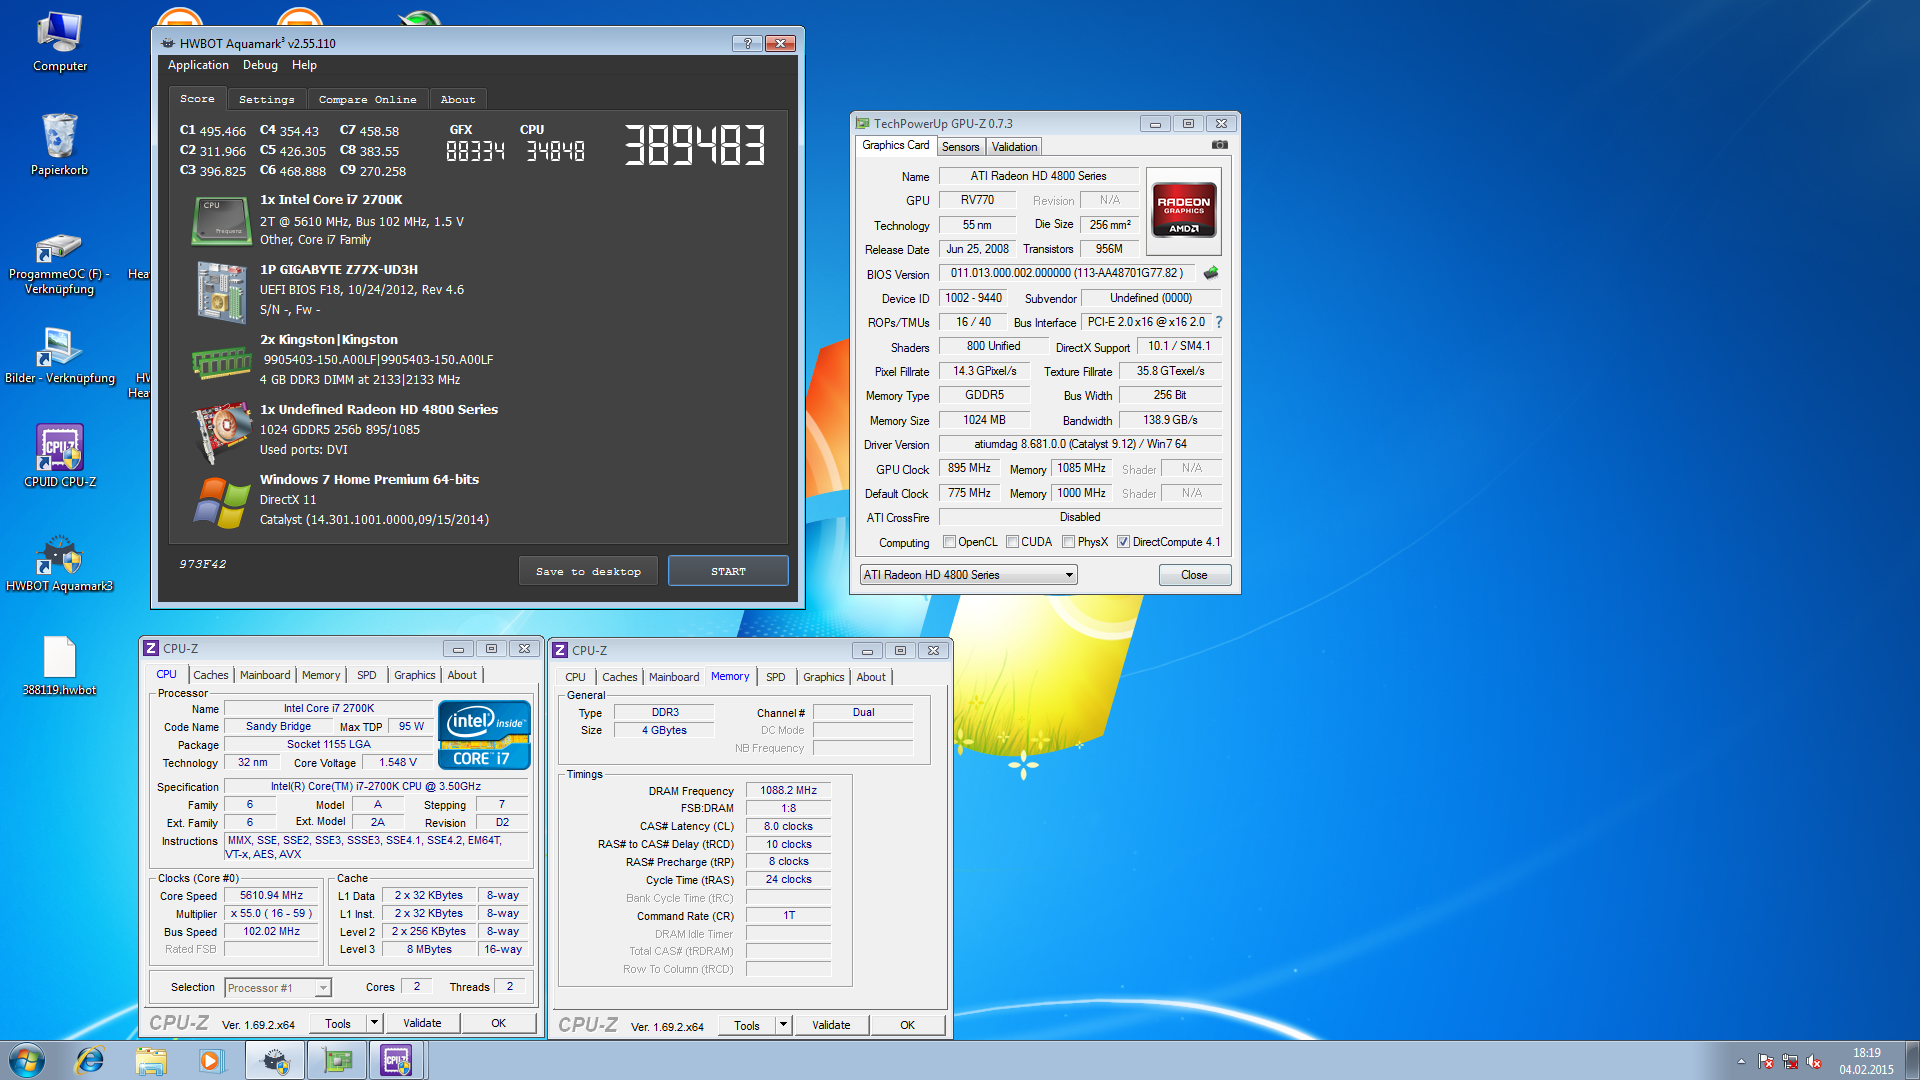This screenshot has width=1920, height=1080.
Task: Open the Papierkorb recycle bin icon
Action: click(x=60, y=145)
